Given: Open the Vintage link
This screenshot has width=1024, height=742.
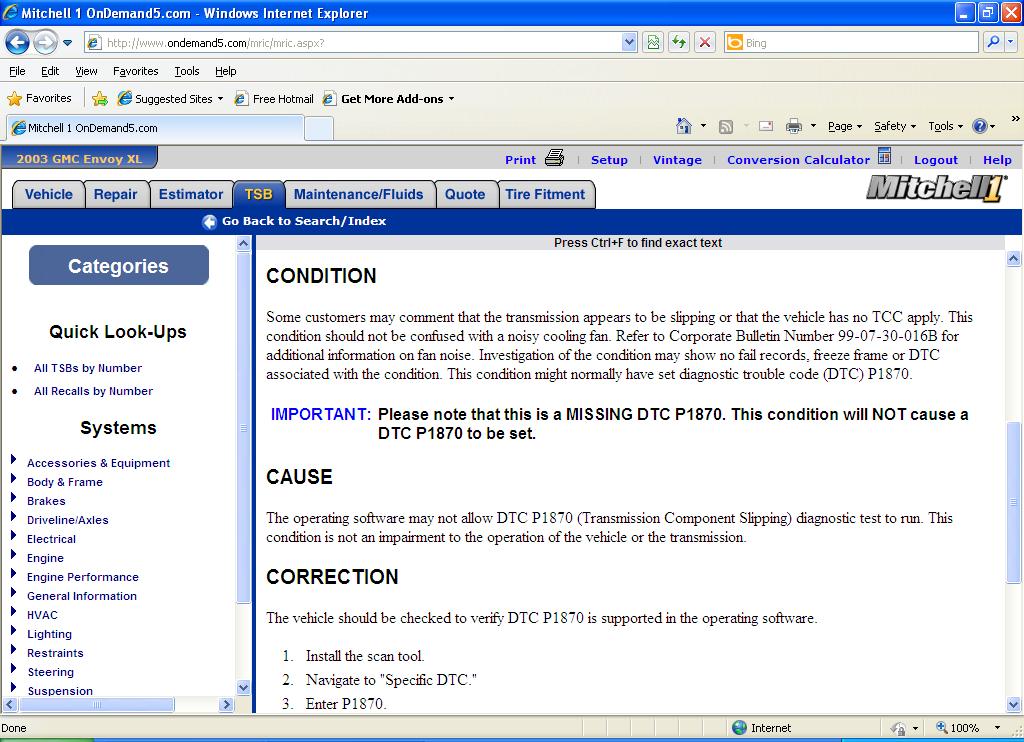Looking at the screenshot, I should [x=677, y=160].
